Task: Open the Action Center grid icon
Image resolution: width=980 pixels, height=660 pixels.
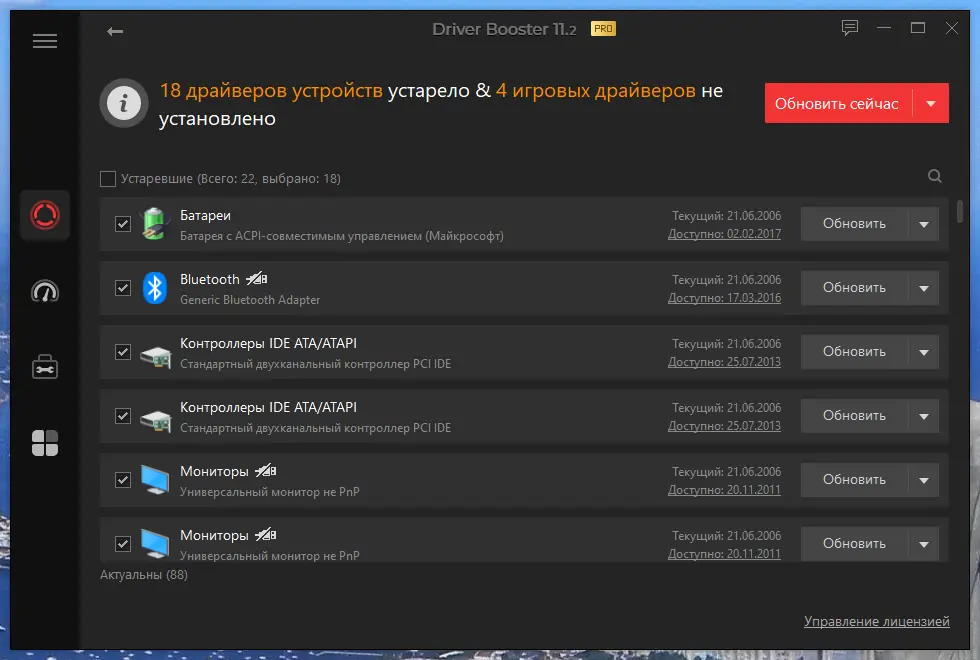Action: coord(44,442)
